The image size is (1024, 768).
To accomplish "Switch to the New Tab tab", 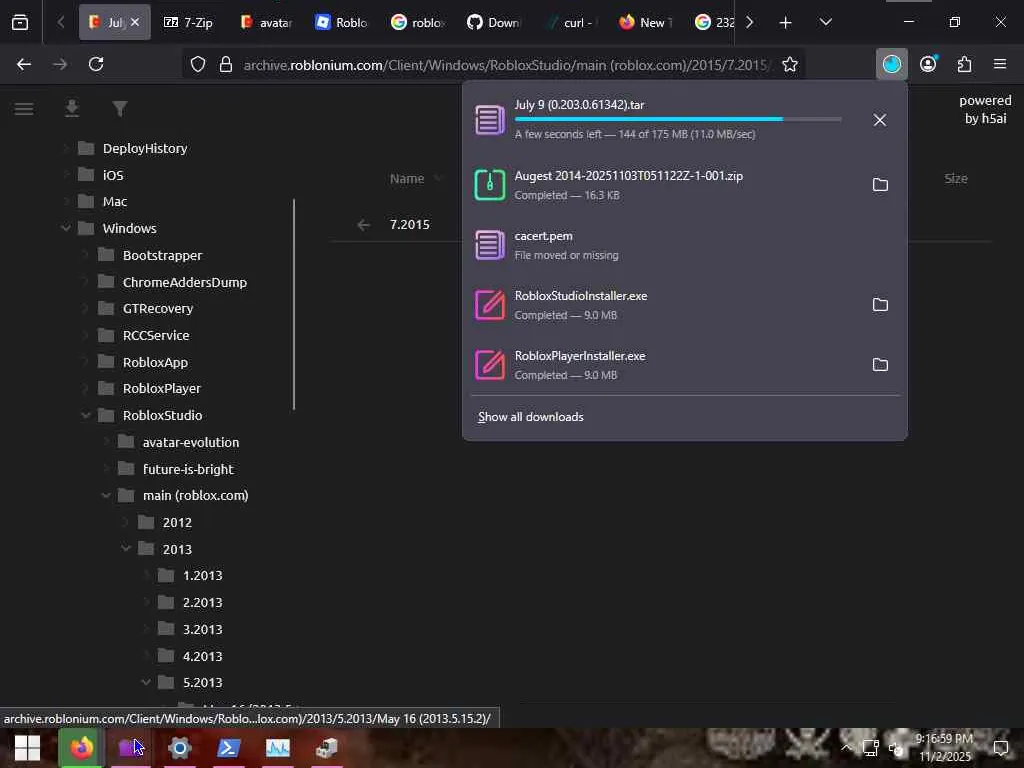I will [645, 22].
